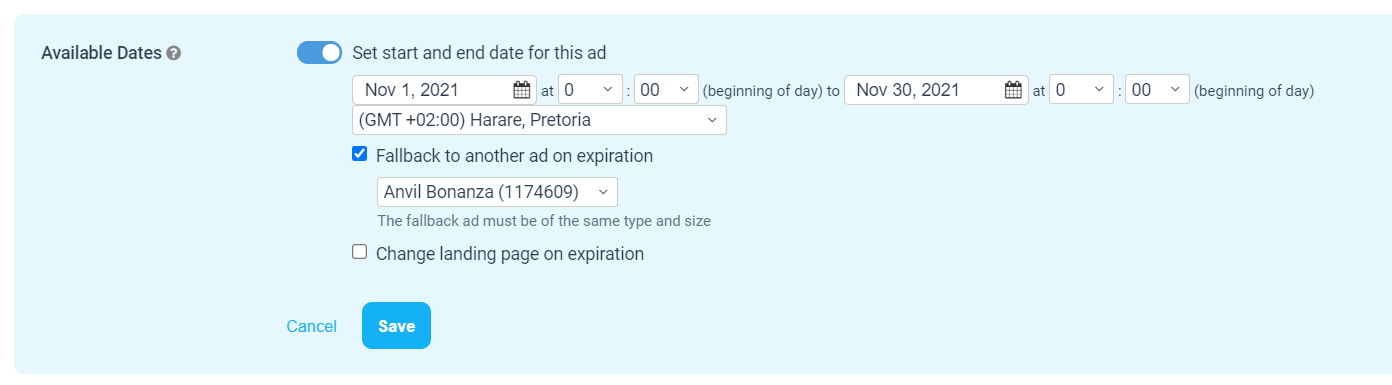Viewport: 1392px width, 385px height.
Task: Click the 'Fallback to another ad' label text
Action: coord(514,156)
